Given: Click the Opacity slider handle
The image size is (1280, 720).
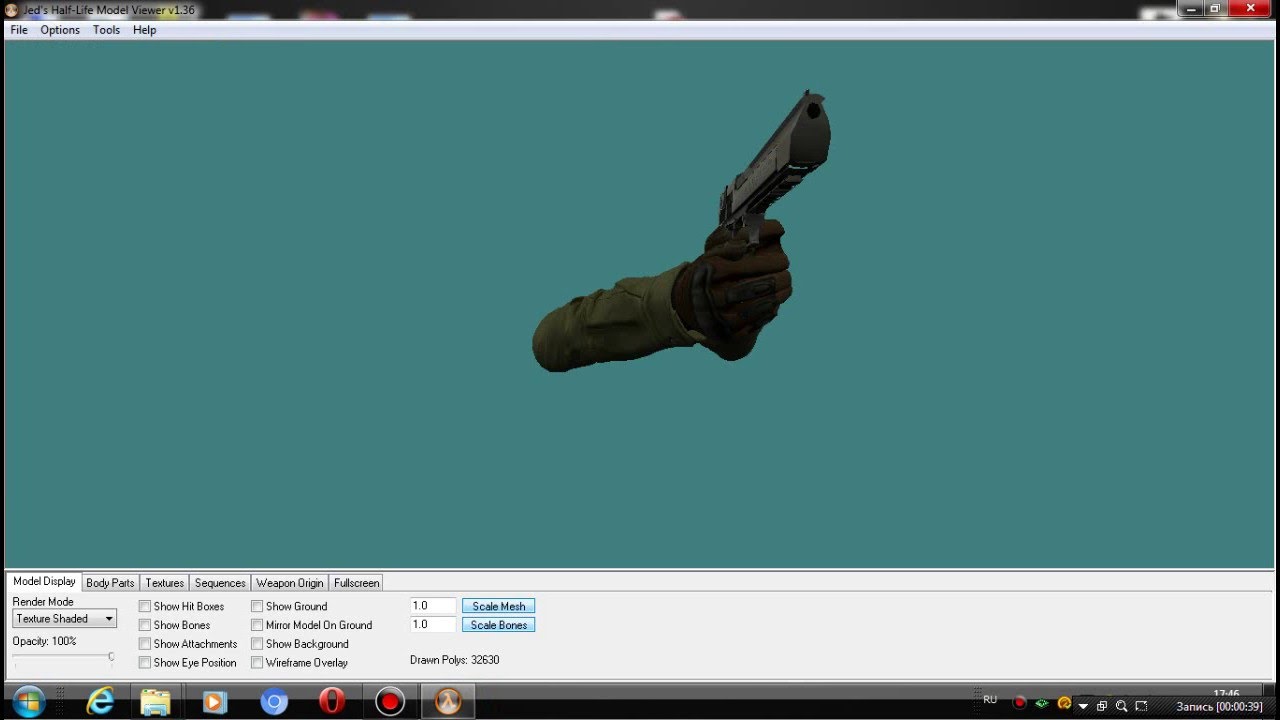Looking at the screenshot, I should point(111,657).
